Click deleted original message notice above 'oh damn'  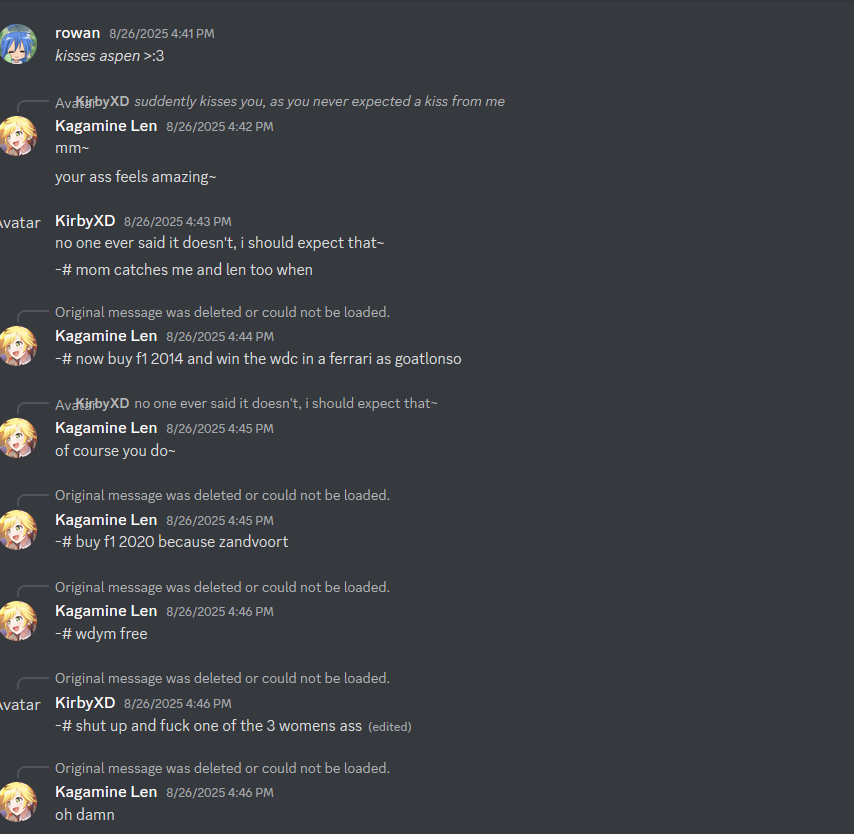pyautogui.click(x=222, y=768)
